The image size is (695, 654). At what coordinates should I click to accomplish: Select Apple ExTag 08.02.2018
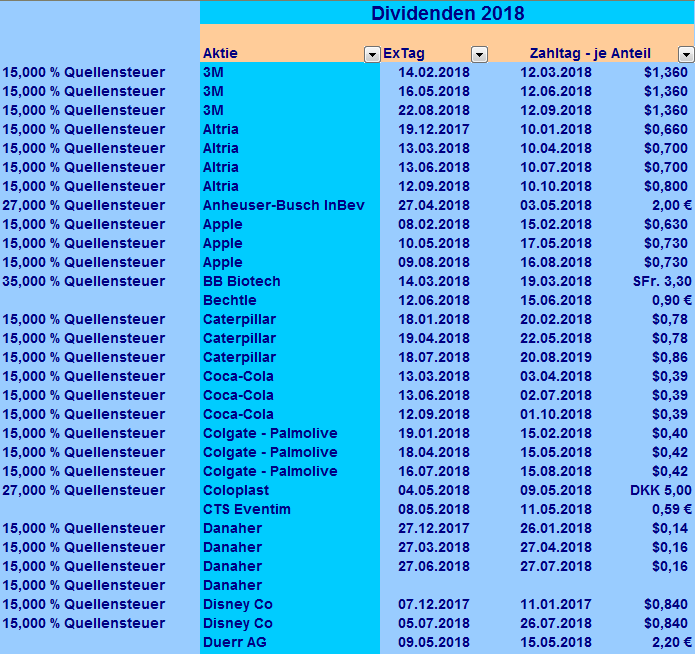[x=433, y=224]
